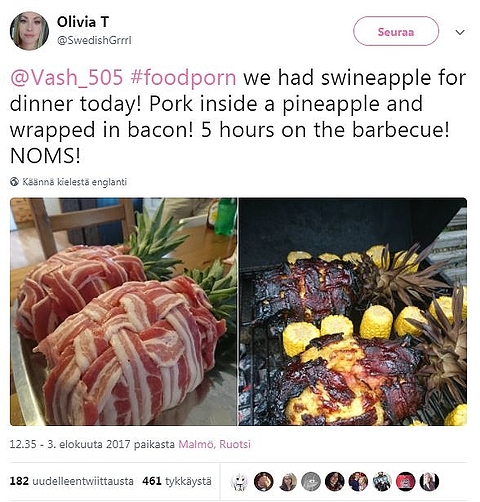Follow the account with the Seuraa button
The width and height of the screenshot is (480, 502).
[396, 31]
